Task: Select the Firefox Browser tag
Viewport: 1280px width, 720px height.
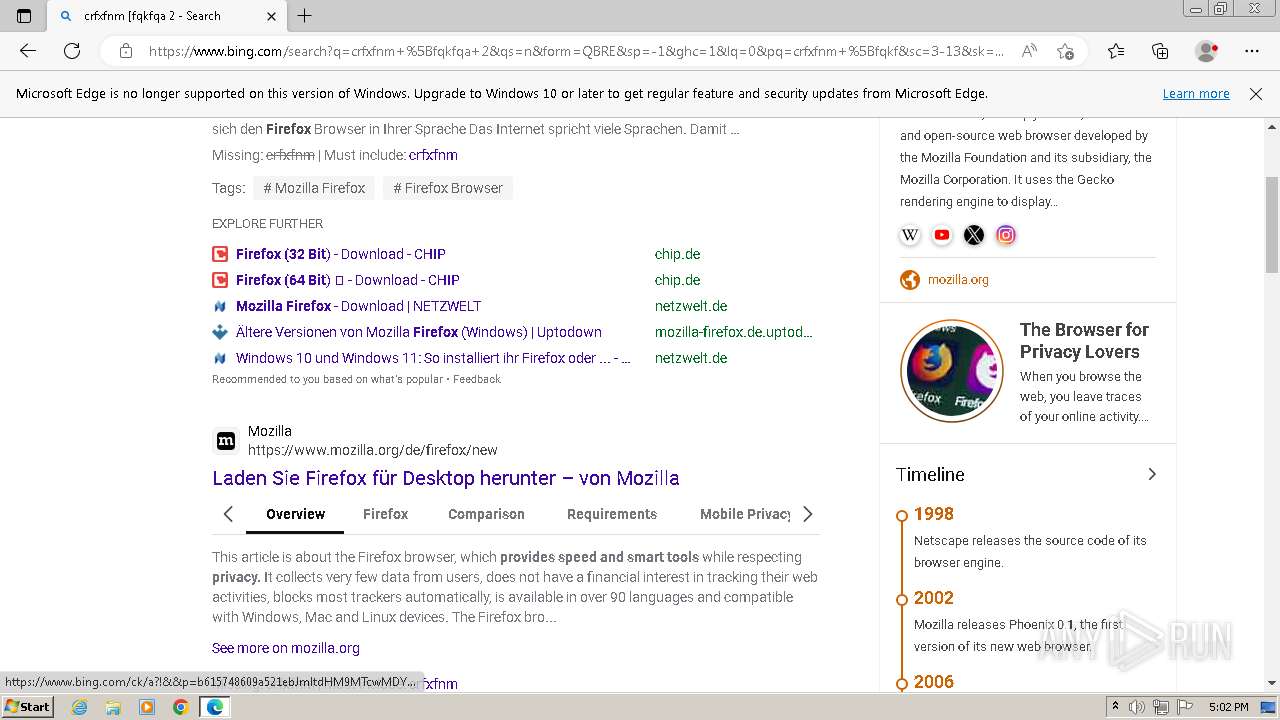Action: click(448, 188)
